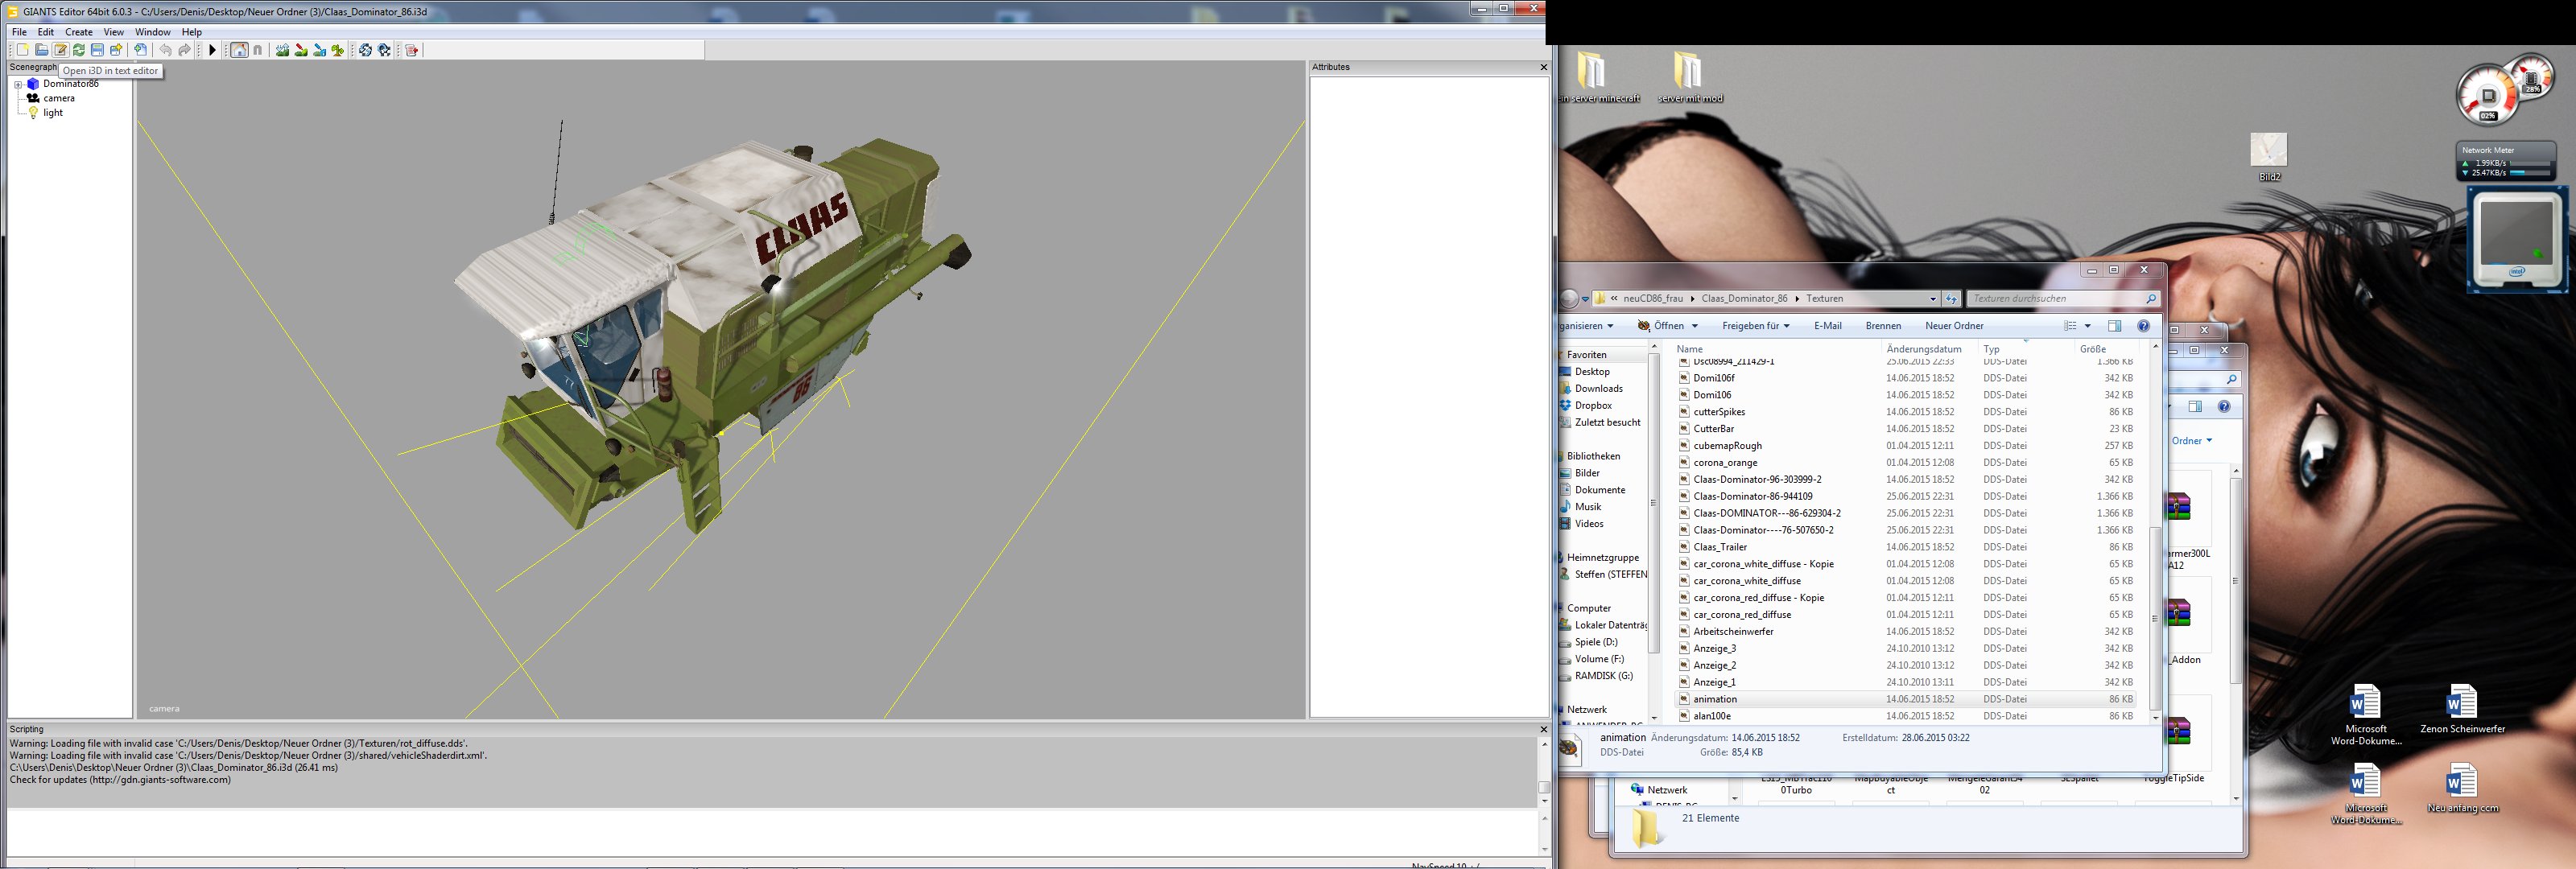2576x869 pixels.
Task: Select the animation file row
Action: [x=1905, y=699]
